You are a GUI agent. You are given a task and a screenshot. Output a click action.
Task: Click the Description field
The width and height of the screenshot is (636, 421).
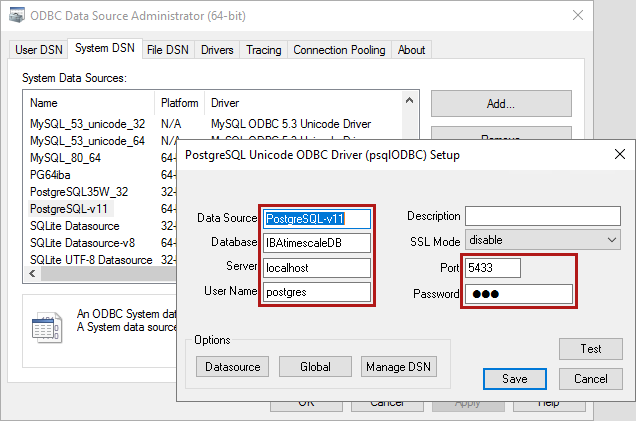tap(543, 216)
